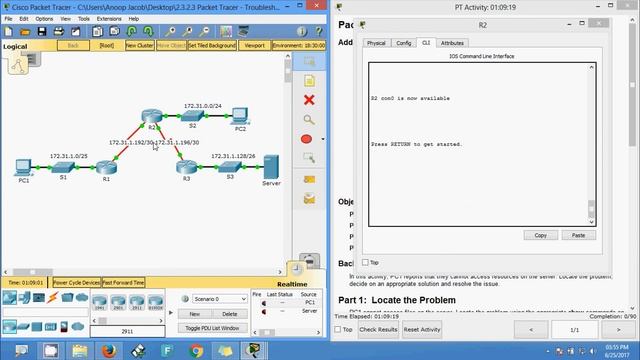Click the Set Tiled Background button
The image size is (640, 360).
[212, 45]
